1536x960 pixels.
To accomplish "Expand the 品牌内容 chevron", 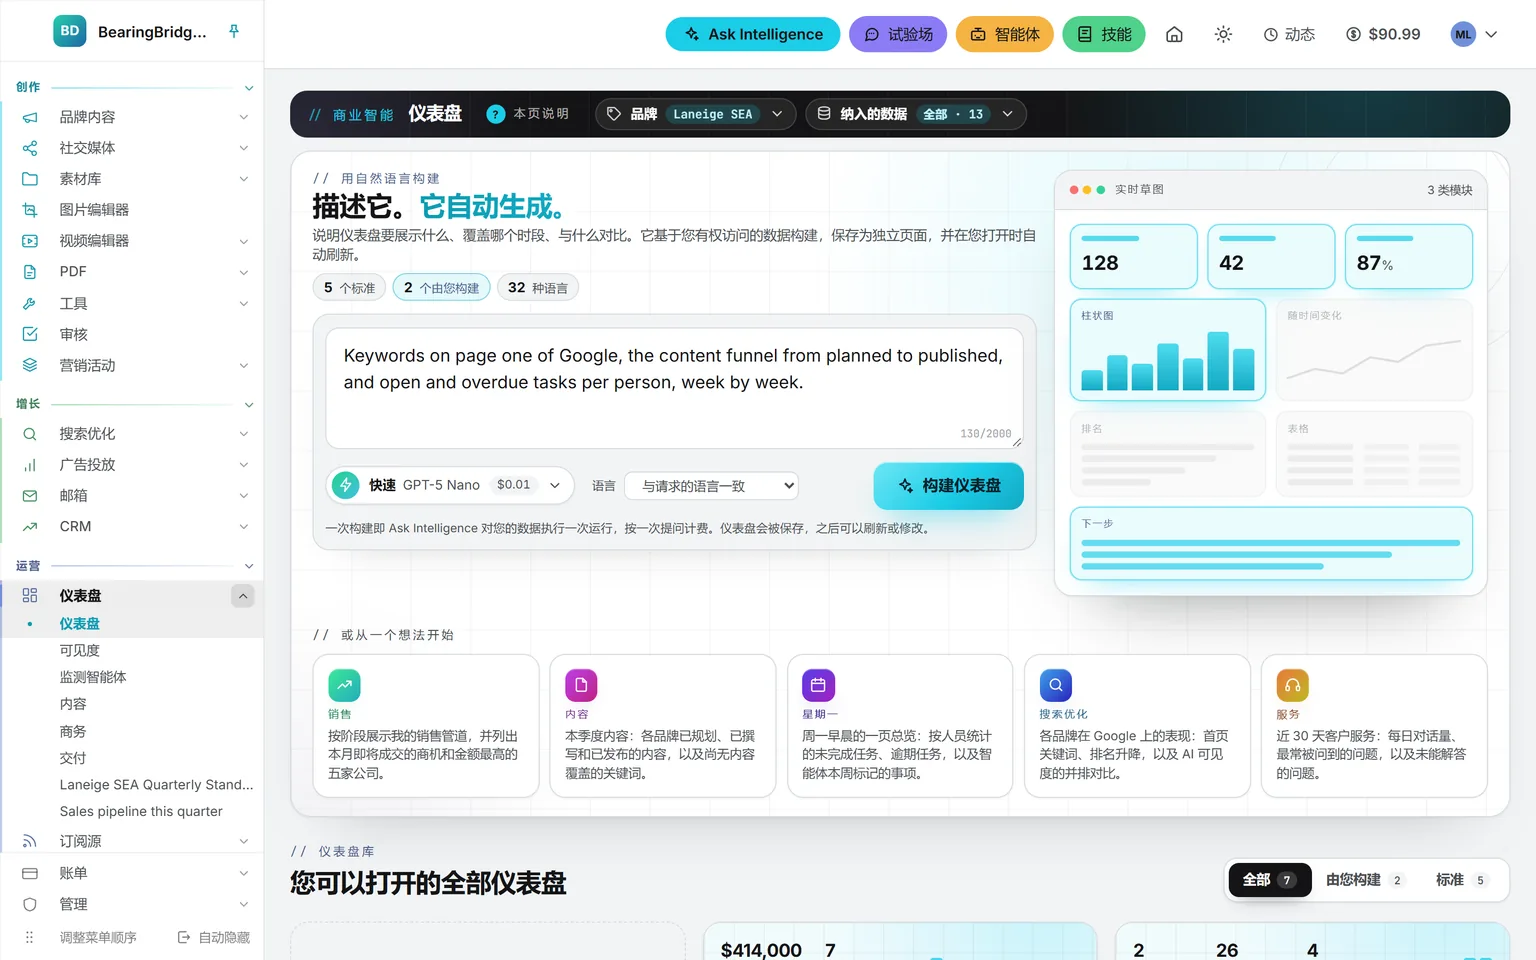I will click(x=243, y=117).
